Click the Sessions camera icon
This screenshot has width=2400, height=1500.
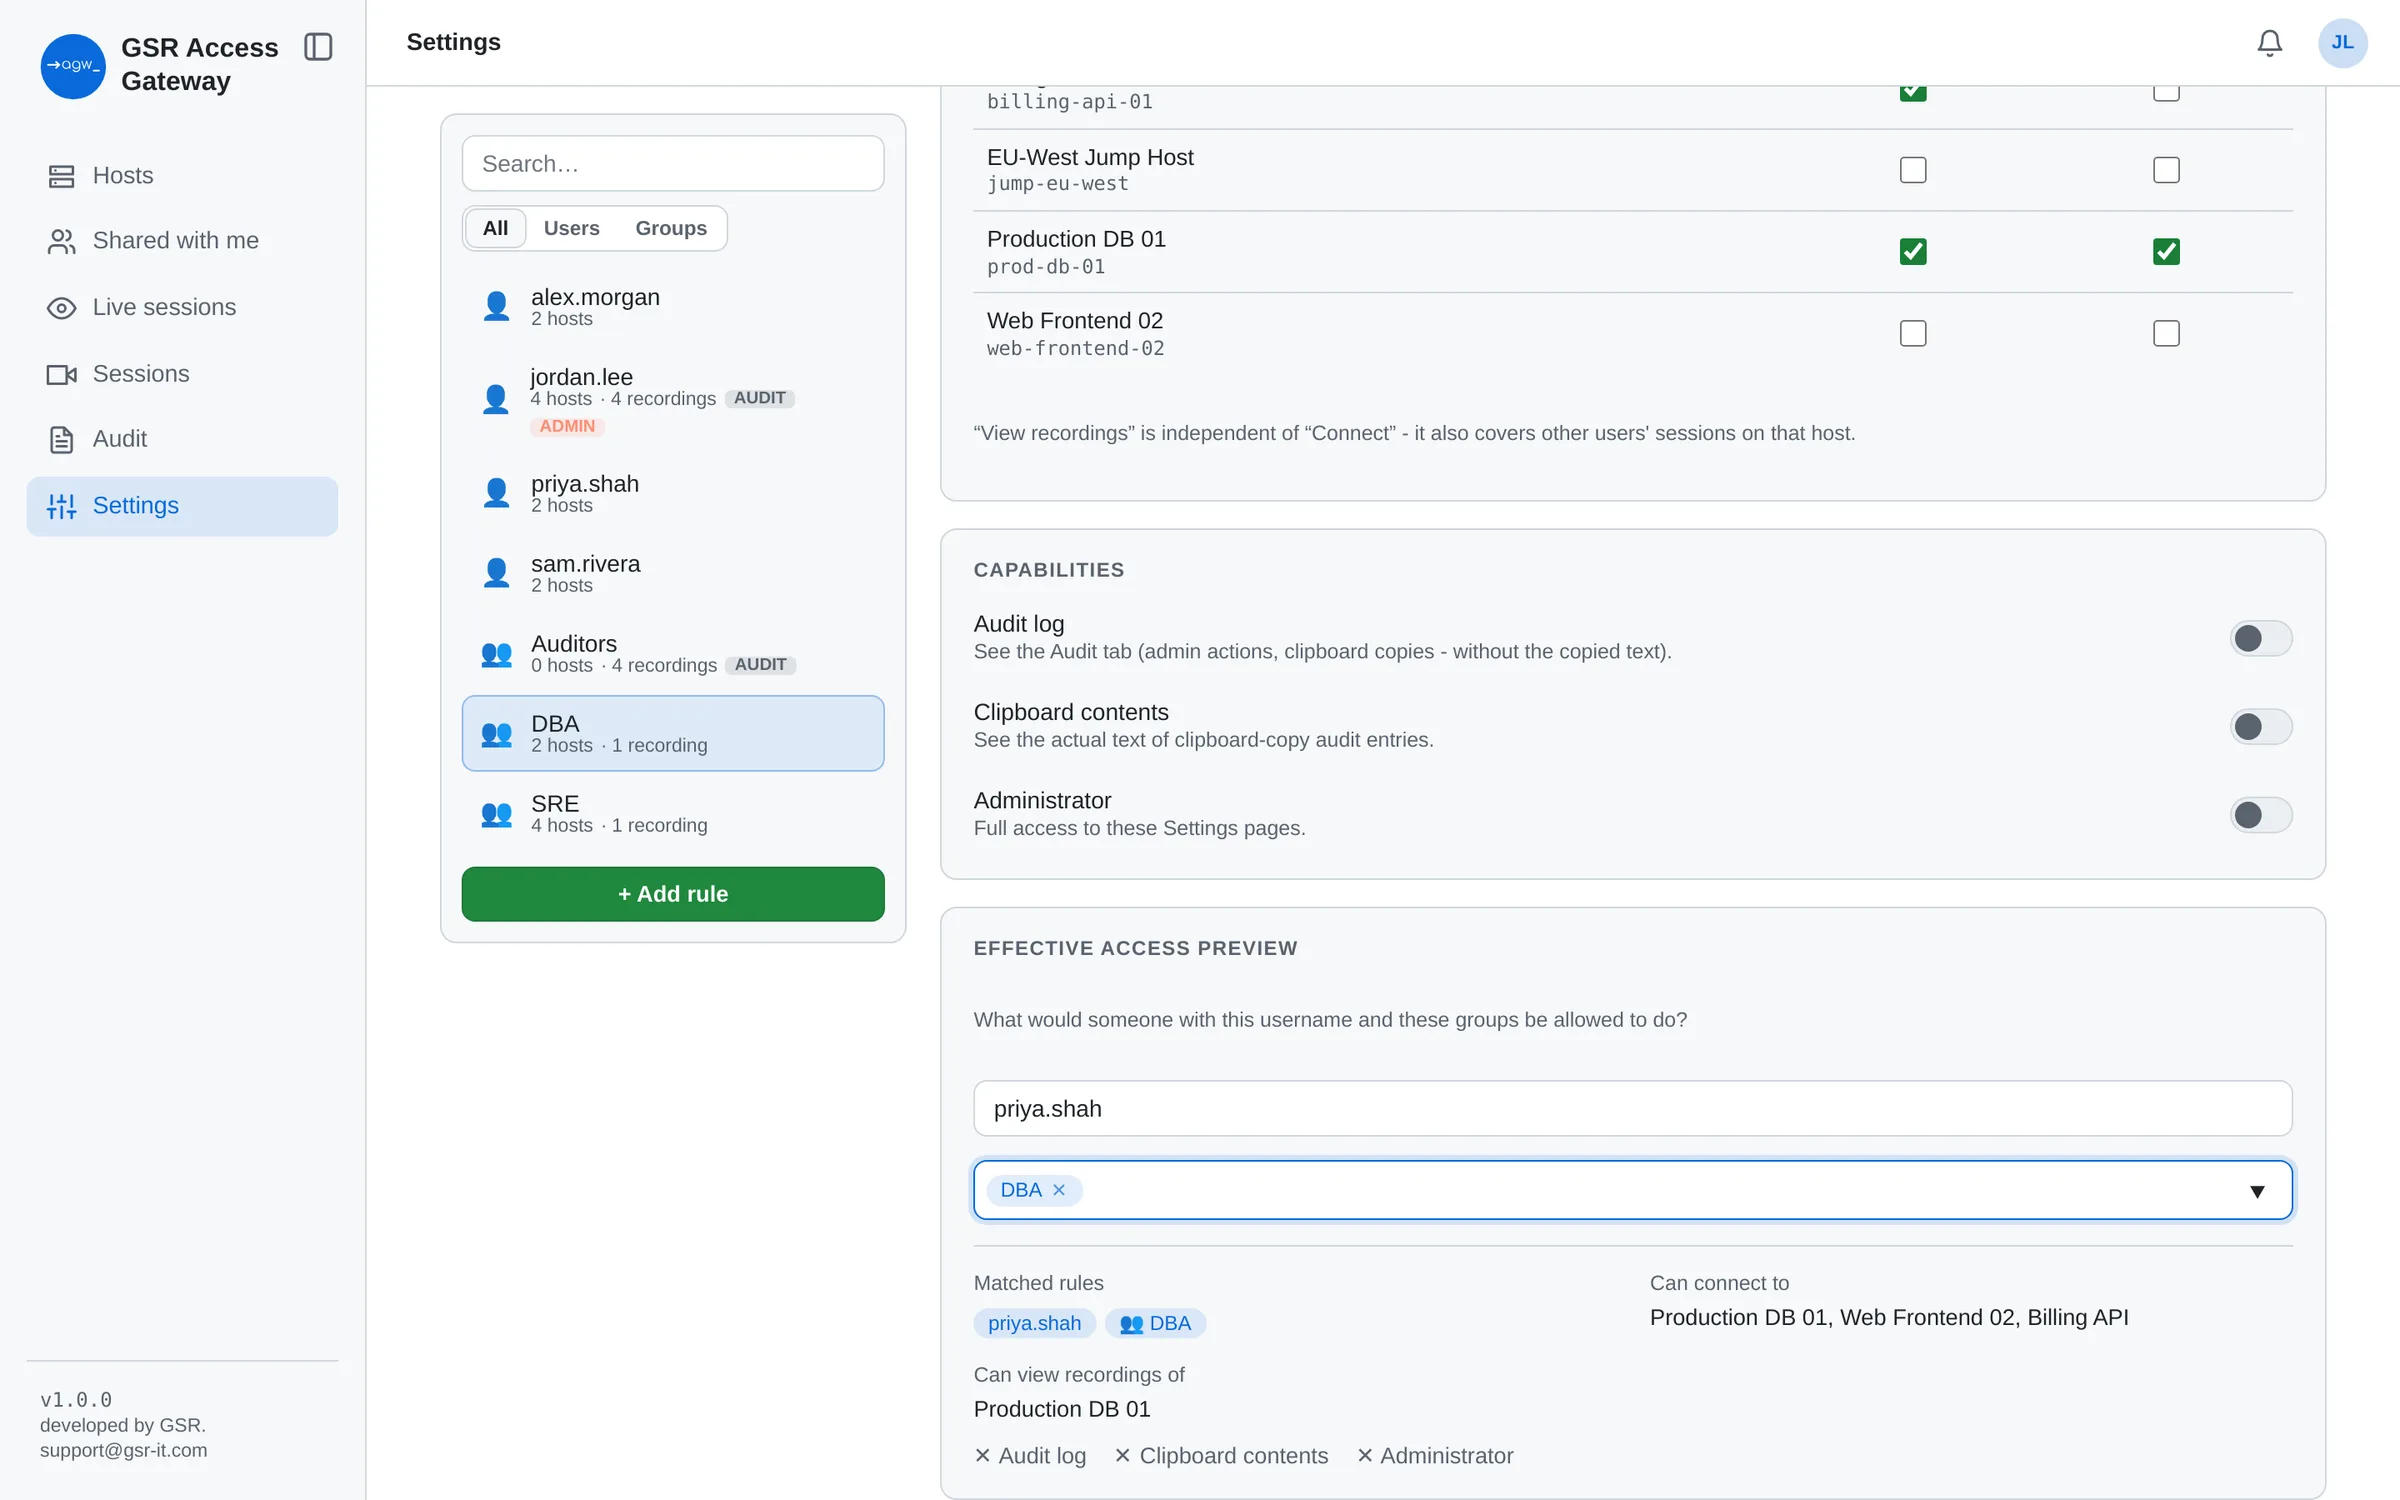pos(62,374)
